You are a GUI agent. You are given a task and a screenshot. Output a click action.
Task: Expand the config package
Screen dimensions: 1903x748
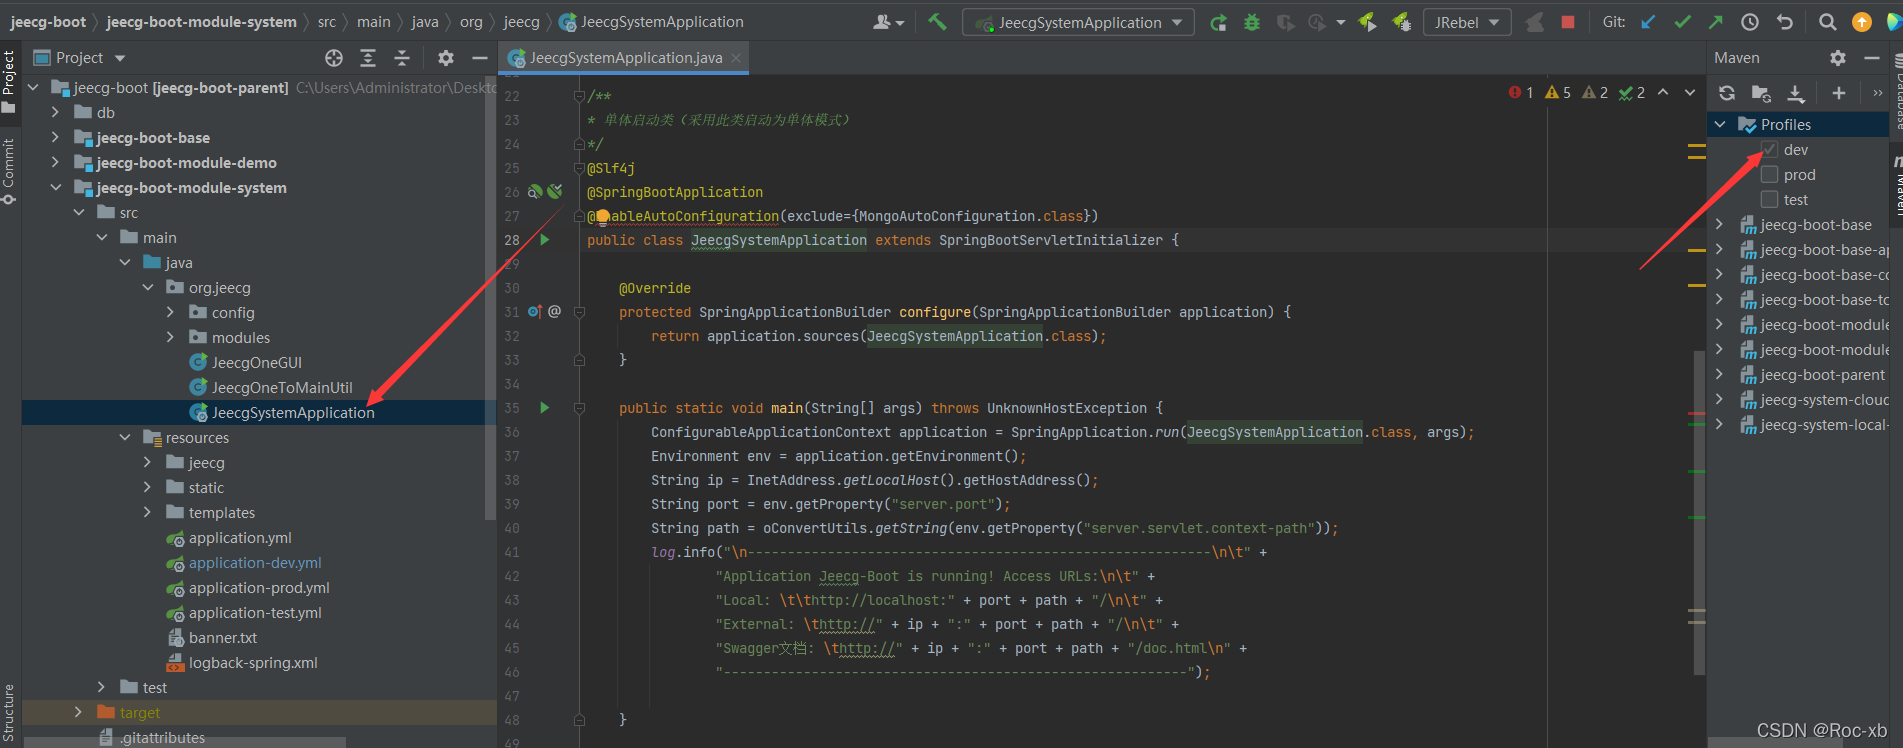click(x=170, y=313)
